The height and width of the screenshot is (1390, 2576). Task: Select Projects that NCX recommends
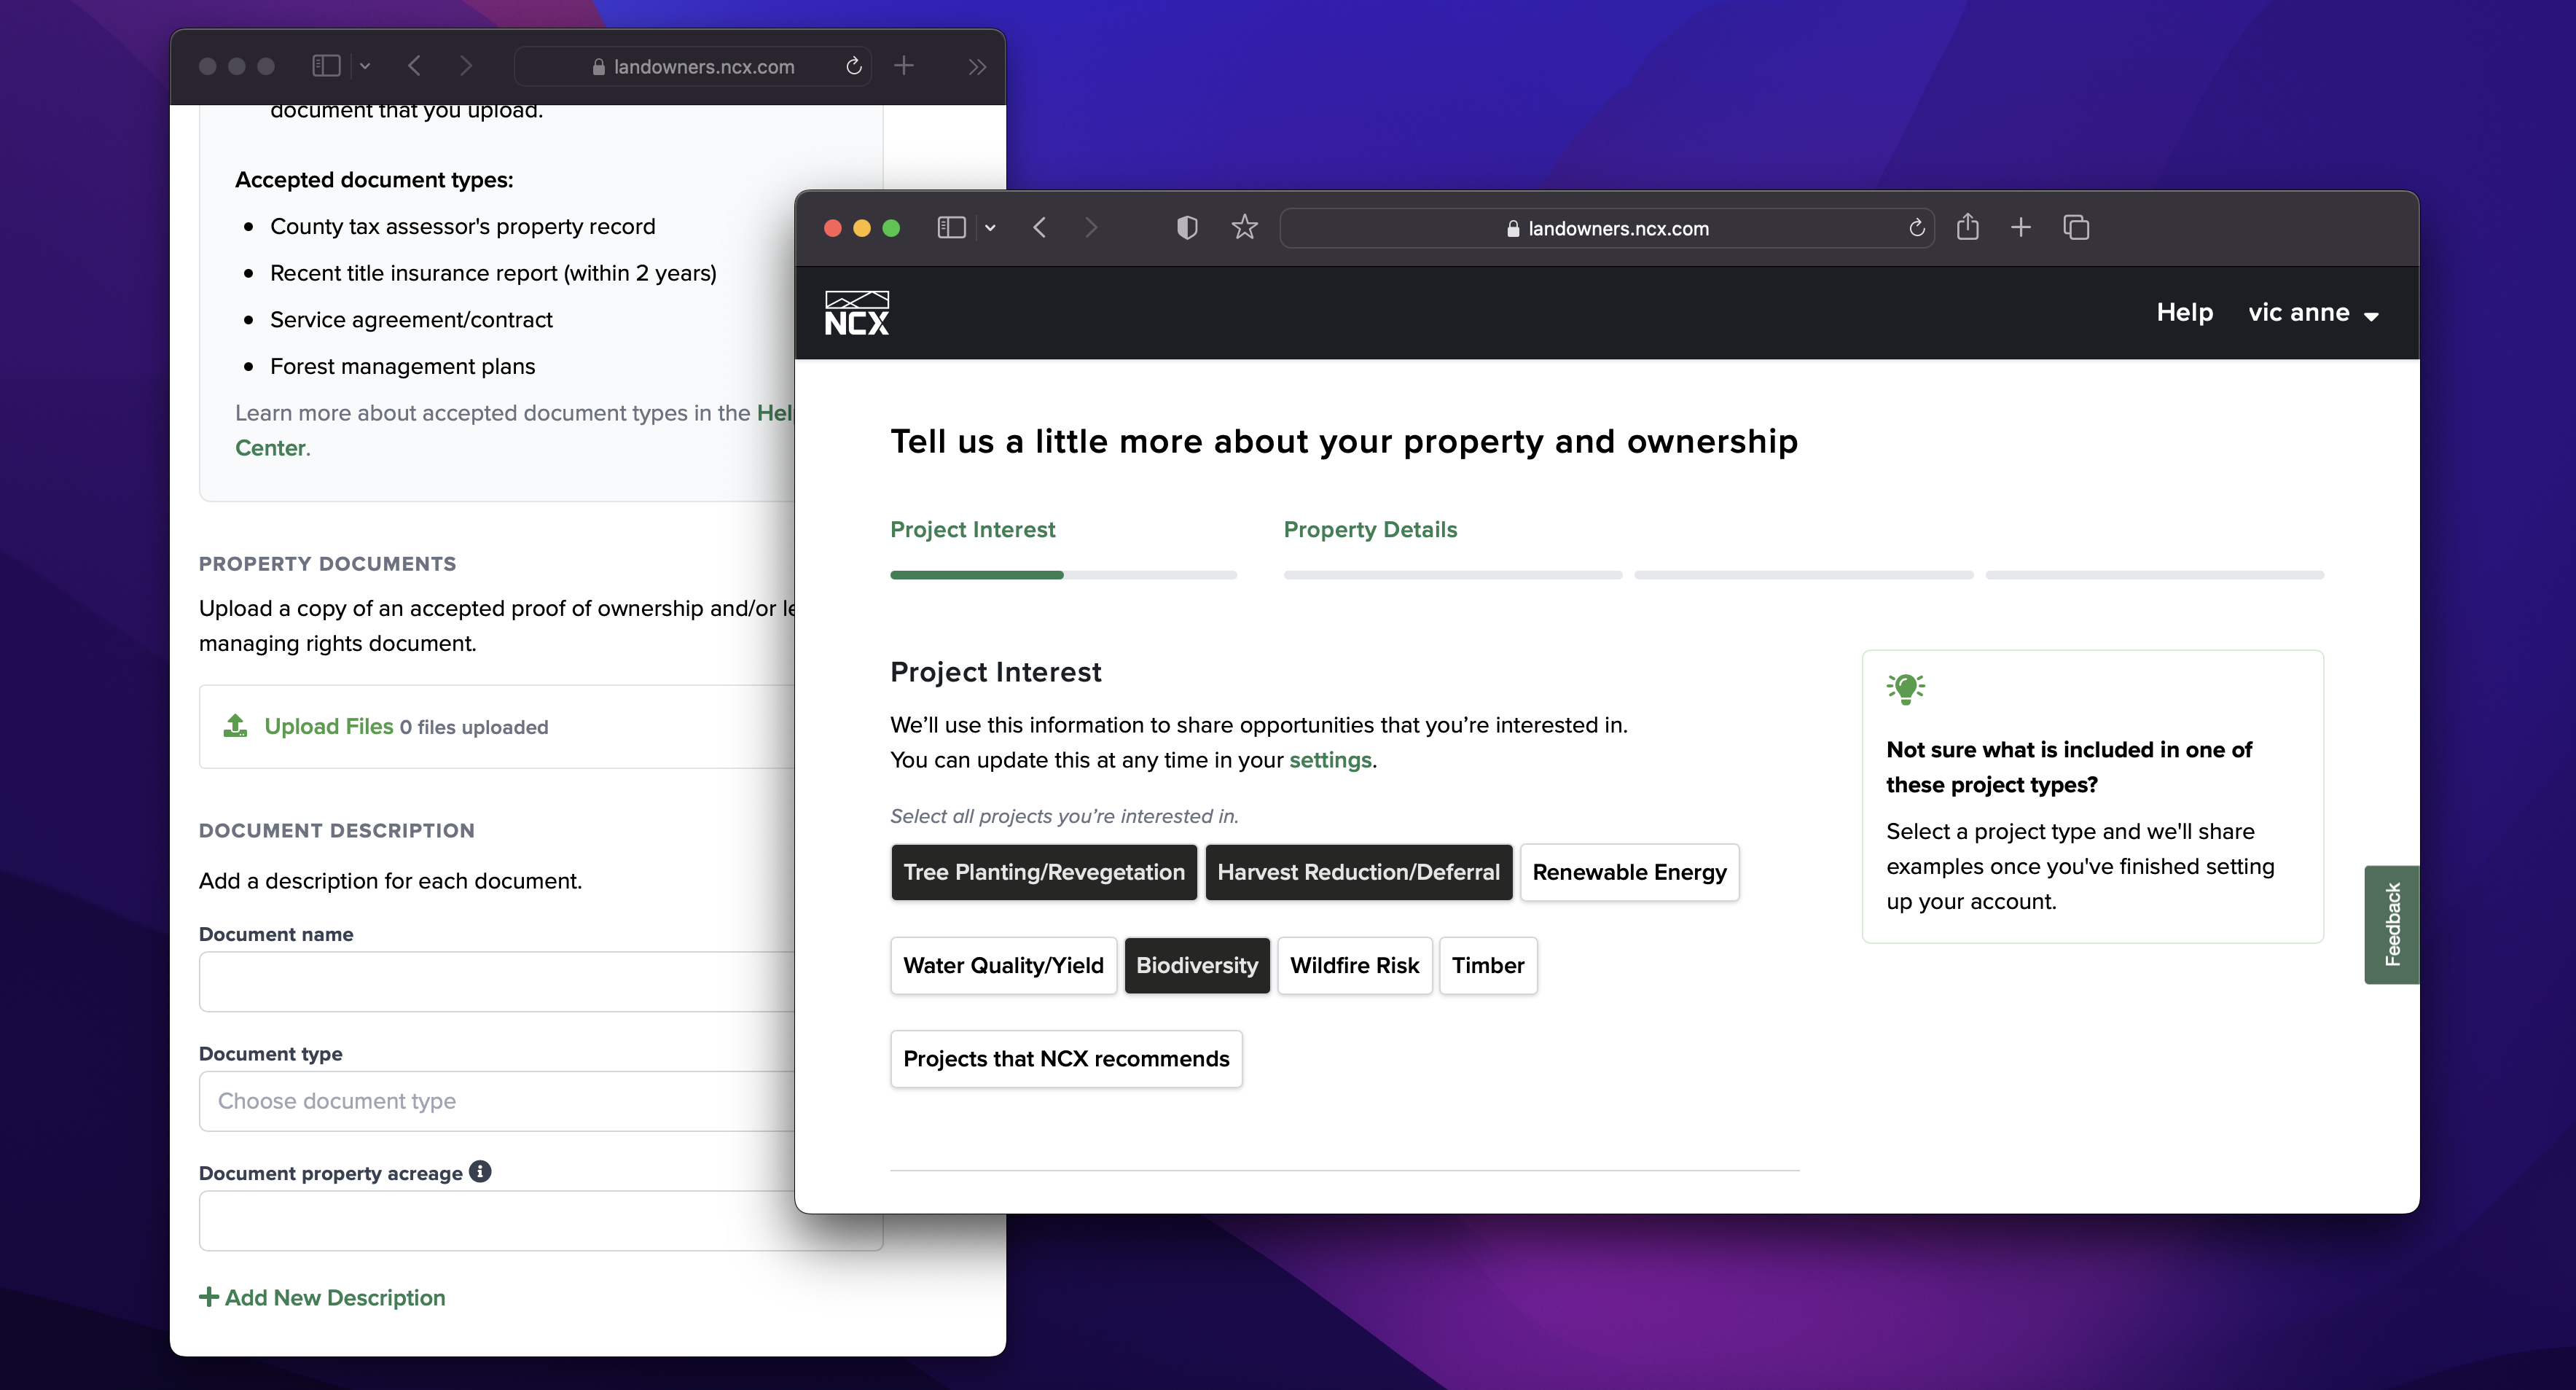coord(1066,1059)
